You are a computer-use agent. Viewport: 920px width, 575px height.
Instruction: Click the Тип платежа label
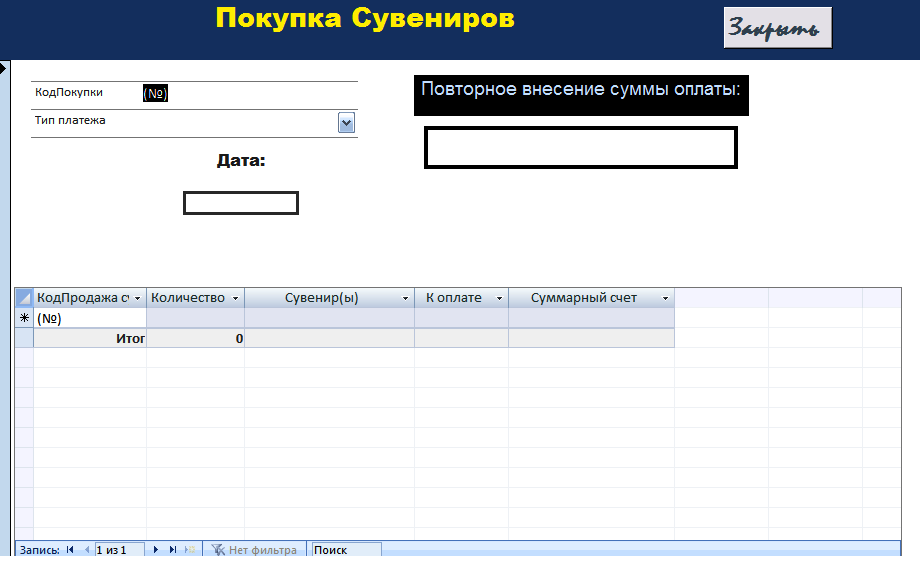(70, 120)
